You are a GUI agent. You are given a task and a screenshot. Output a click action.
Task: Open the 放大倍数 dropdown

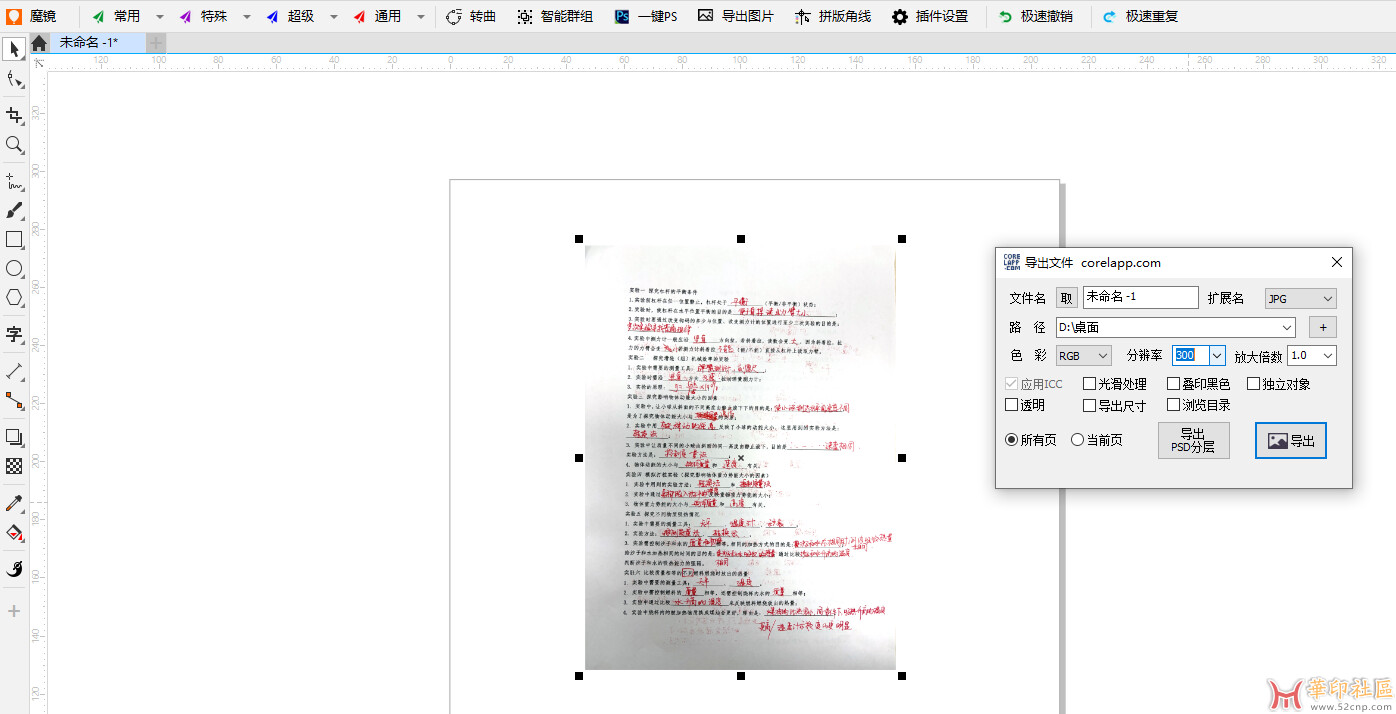(1312, 356)
